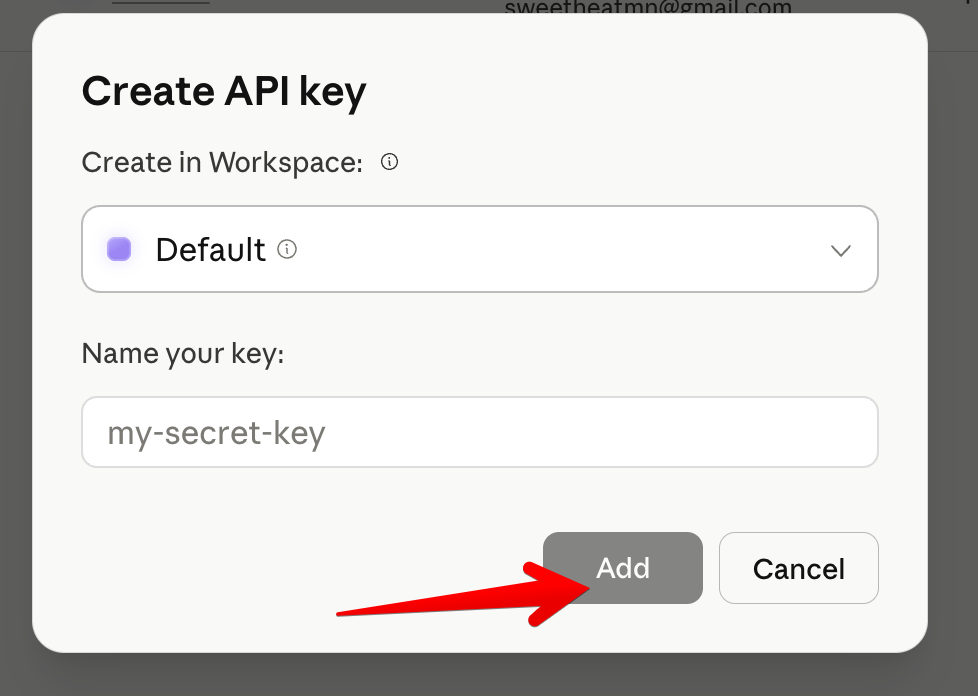Dismiss dialog via dimmed backdrop below it
This screenshot has width=978, height=696.
pyautogui.click(x=480, y=676)
